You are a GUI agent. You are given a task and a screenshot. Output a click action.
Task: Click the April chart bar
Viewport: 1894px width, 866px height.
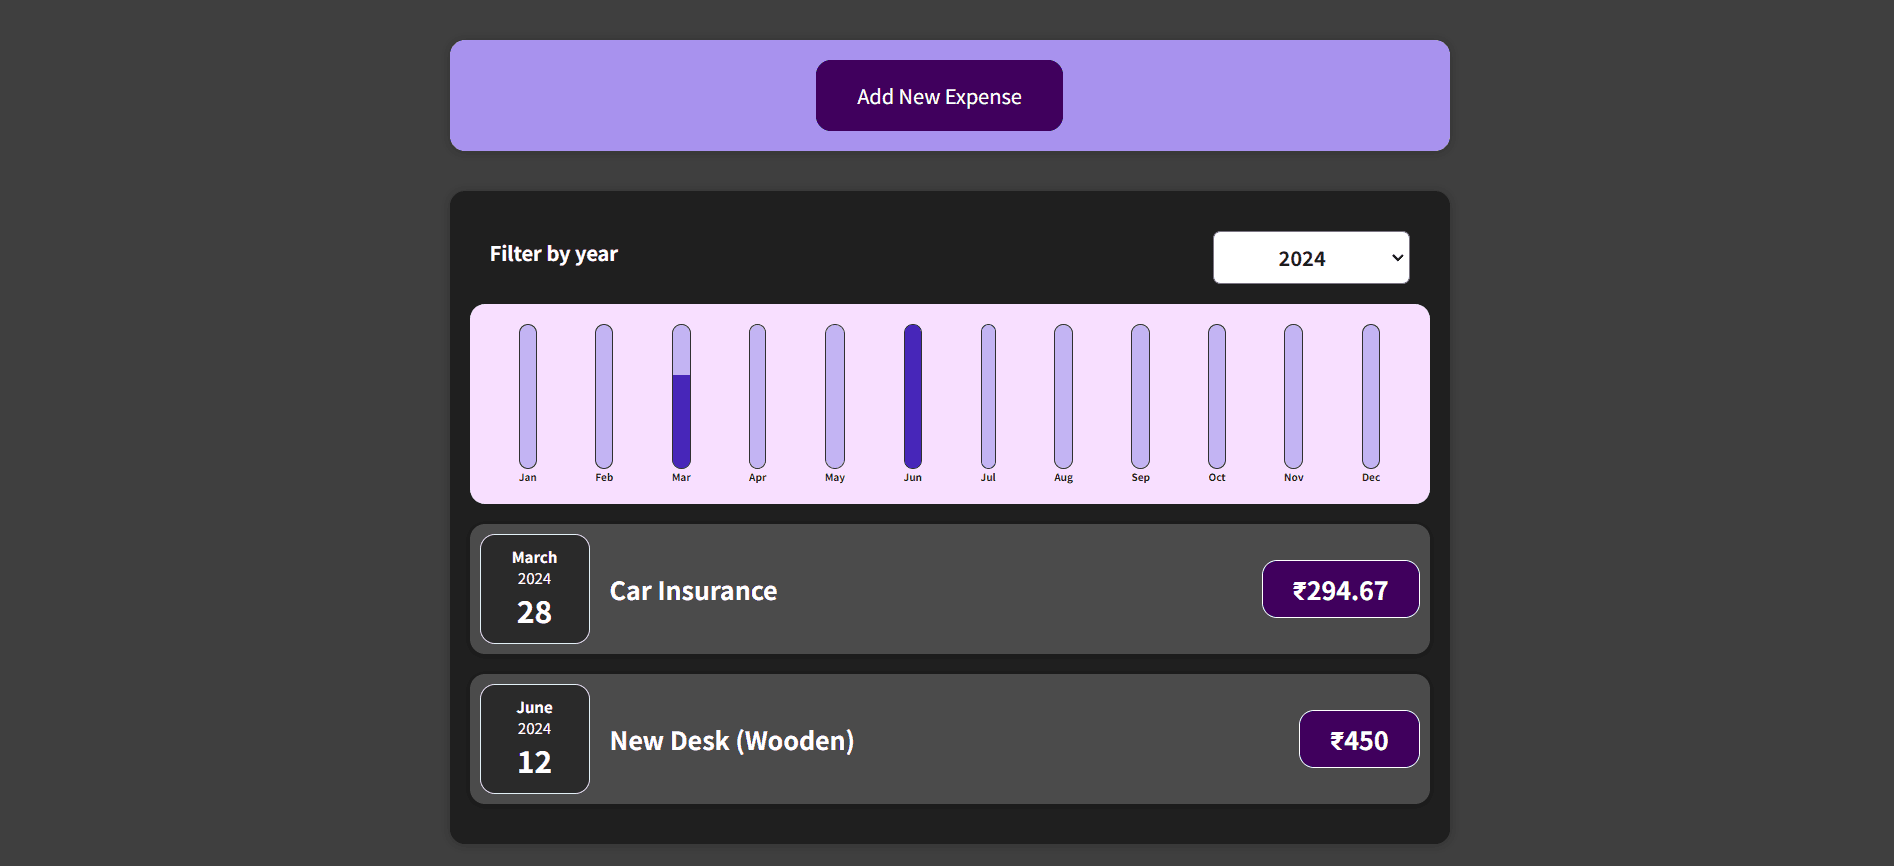point(757,396)
